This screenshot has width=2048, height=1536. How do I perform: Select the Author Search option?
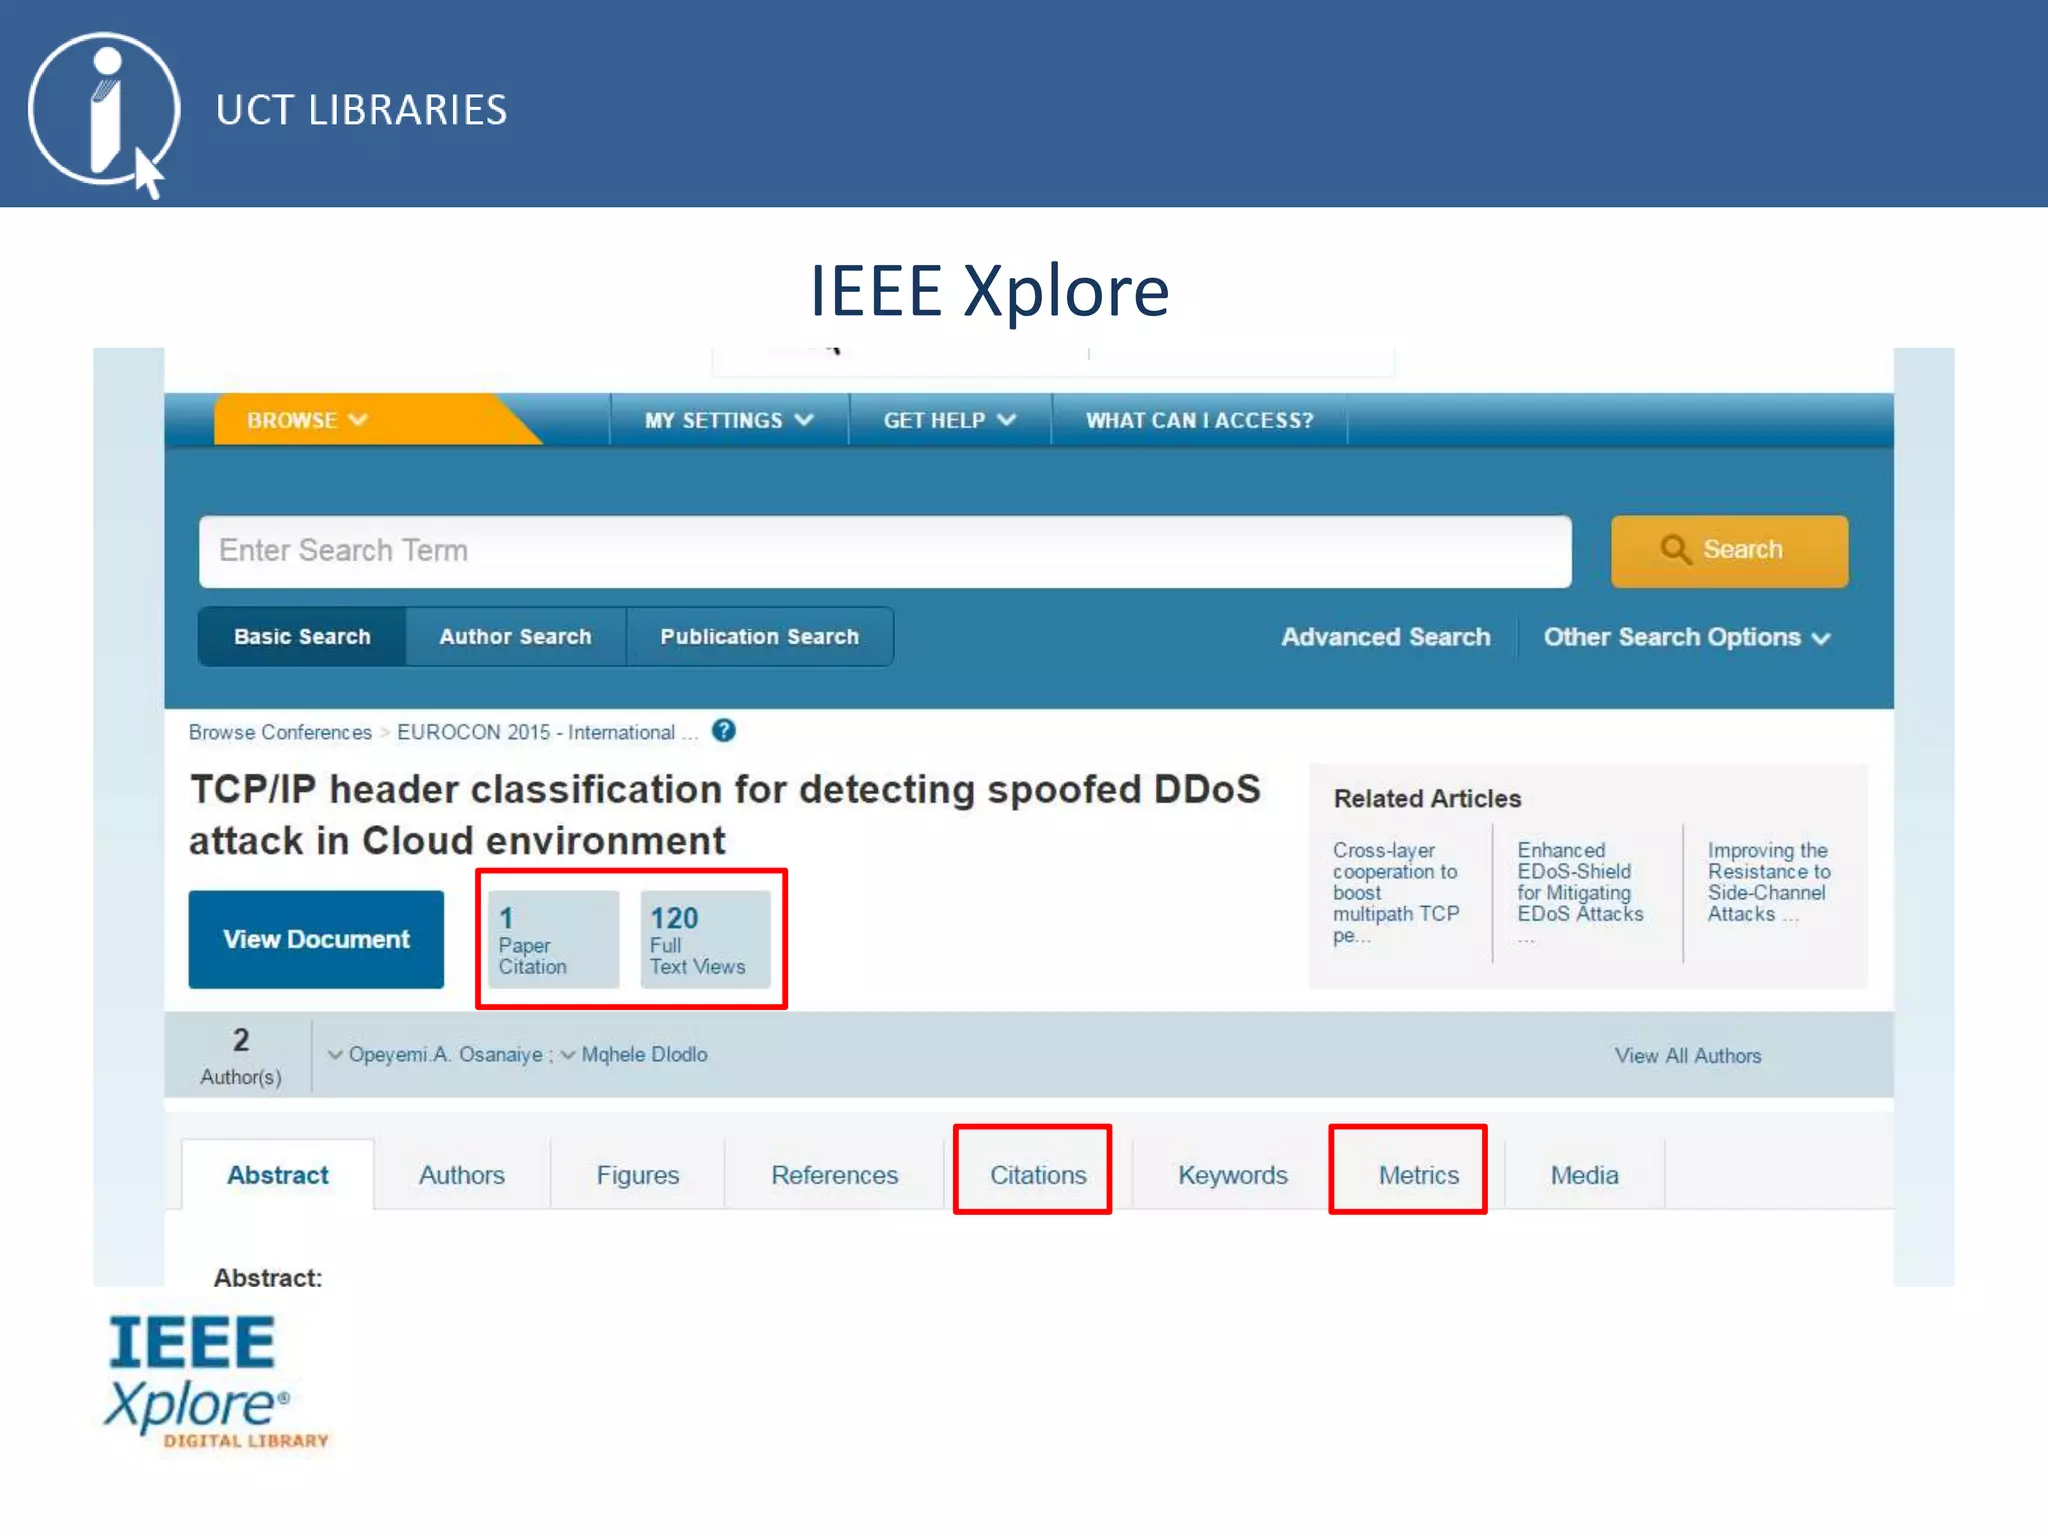(x=516, y=637)
